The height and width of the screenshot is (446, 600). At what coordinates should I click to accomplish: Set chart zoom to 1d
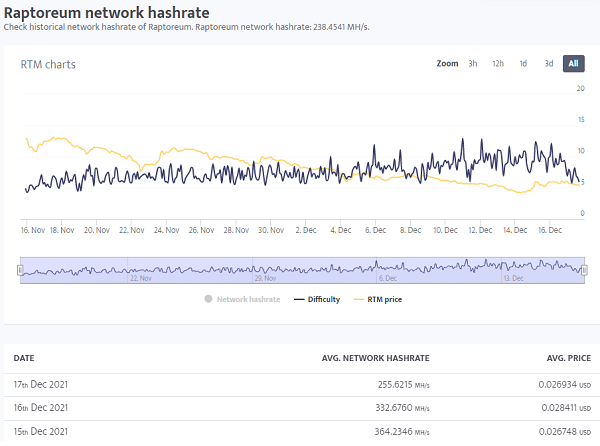point(523,63)
